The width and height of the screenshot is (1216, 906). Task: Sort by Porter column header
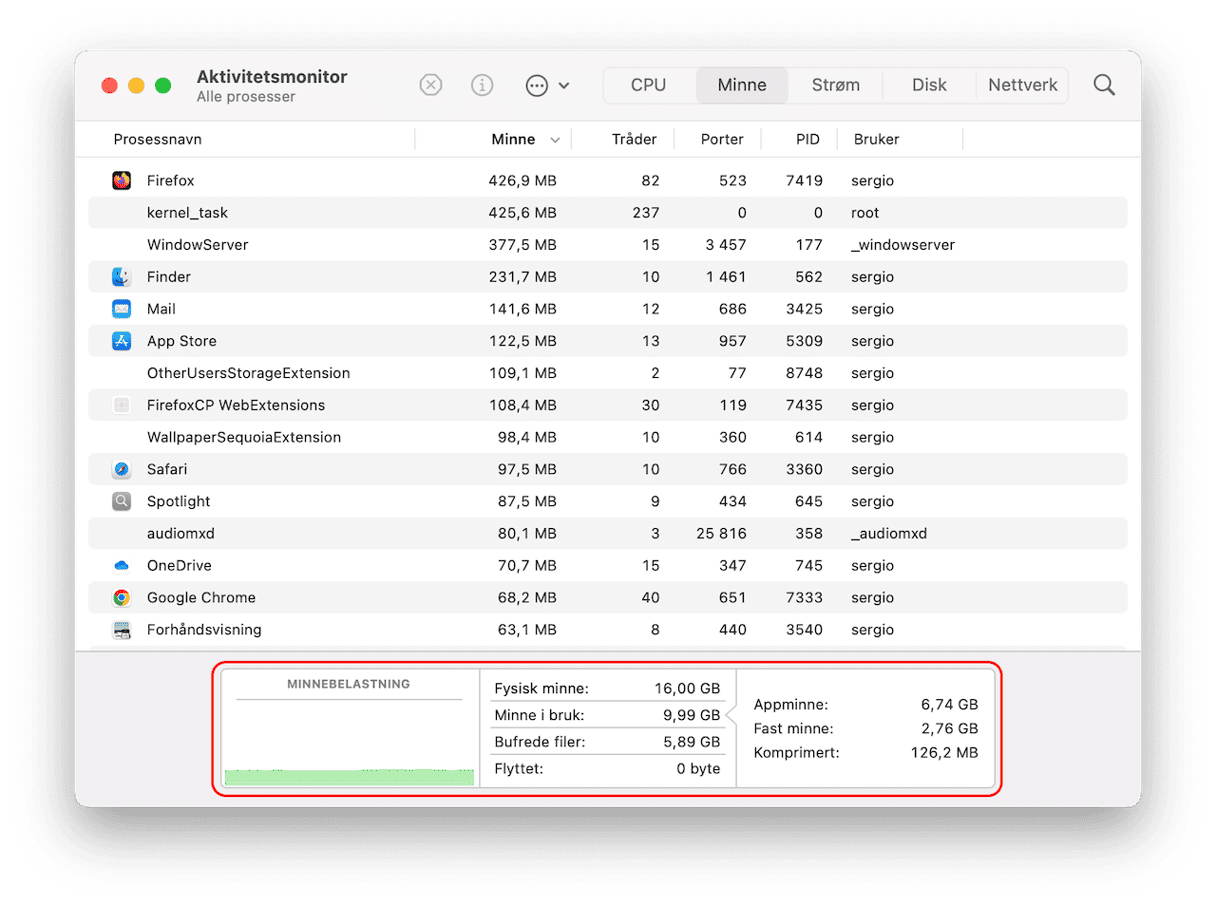(722, 139)
